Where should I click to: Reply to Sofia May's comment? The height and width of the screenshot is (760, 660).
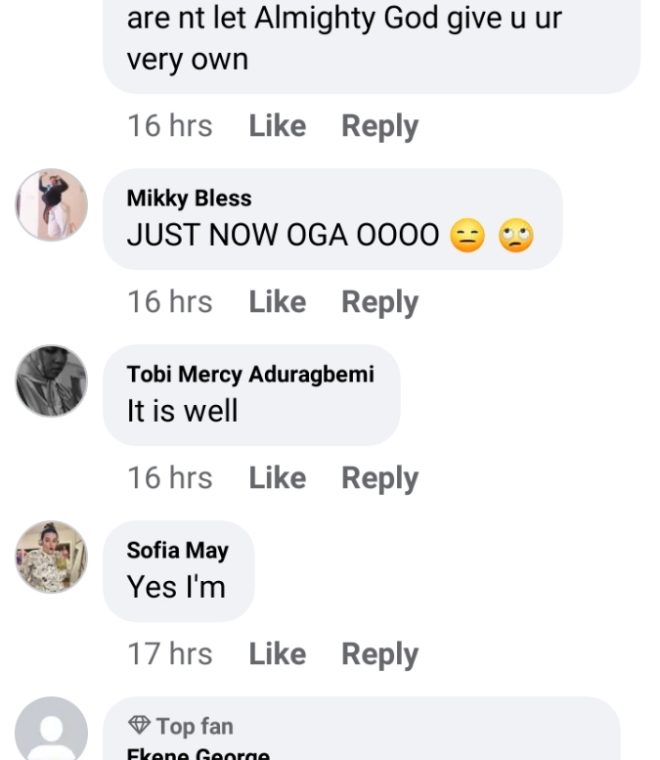coord(379,654)
